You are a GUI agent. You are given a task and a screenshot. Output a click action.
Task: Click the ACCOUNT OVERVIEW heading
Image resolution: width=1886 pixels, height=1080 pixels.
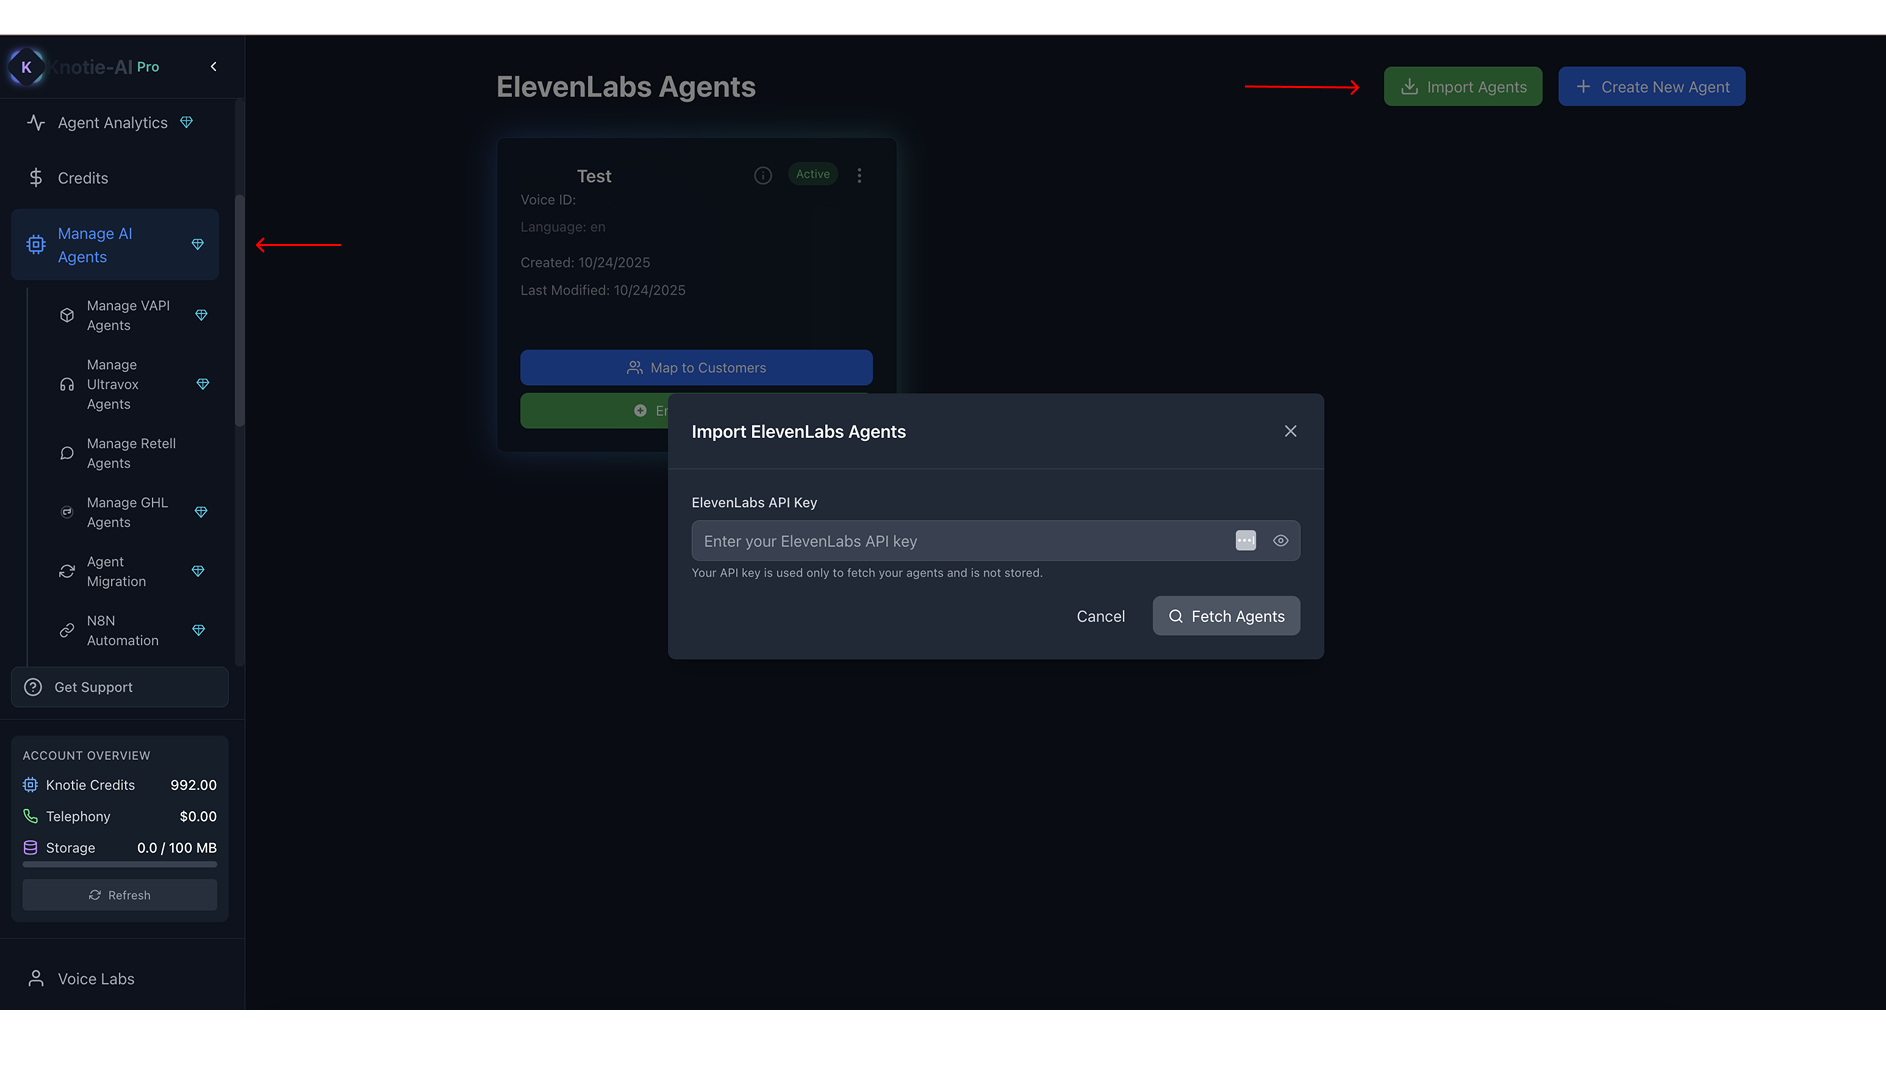(x=87, y=756)
